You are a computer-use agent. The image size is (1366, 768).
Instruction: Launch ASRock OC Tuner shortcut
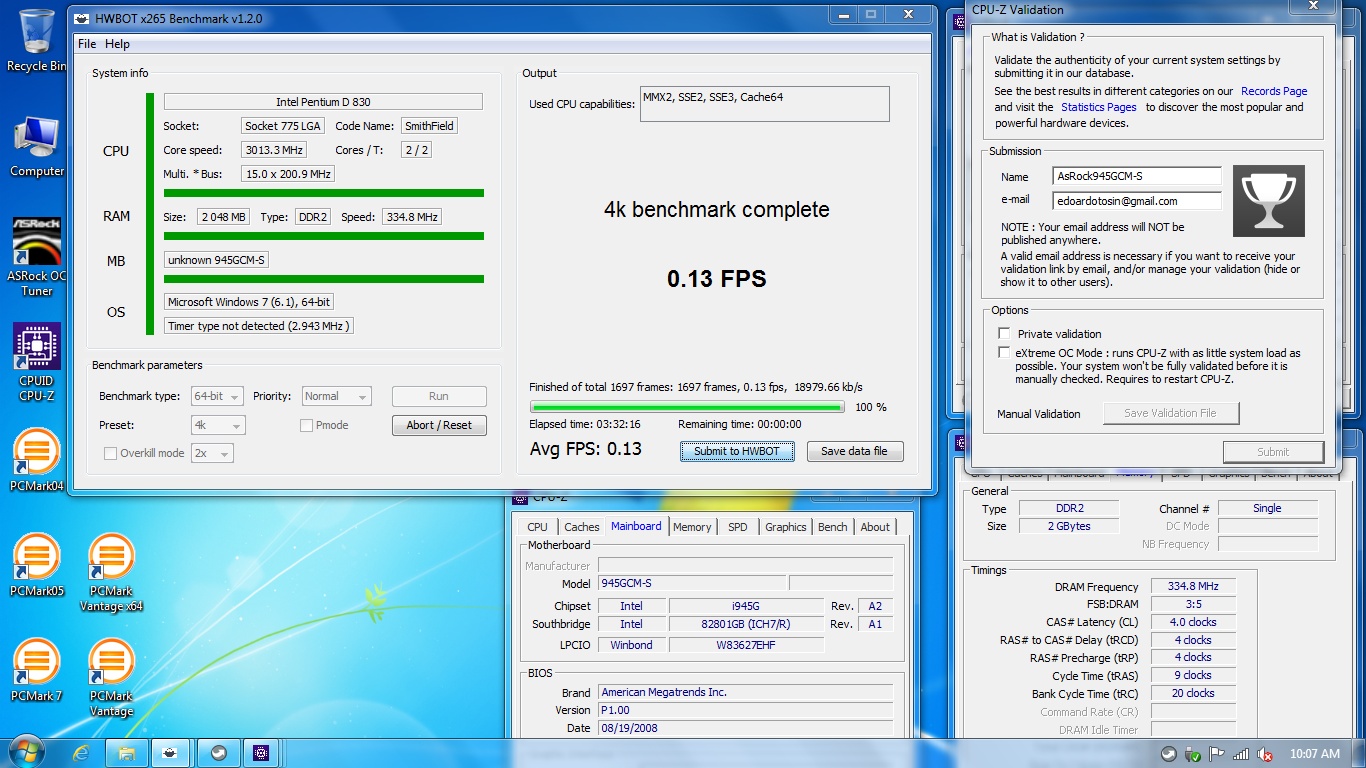click(37, 256)
